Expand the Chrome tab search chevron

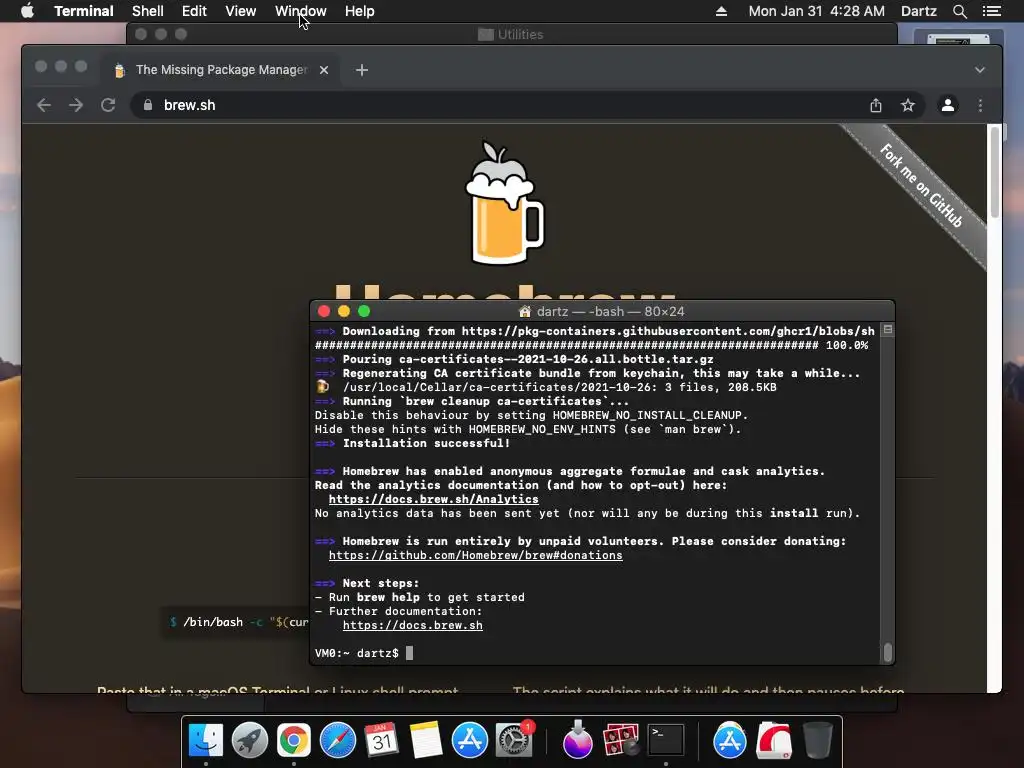coord(980,70)
